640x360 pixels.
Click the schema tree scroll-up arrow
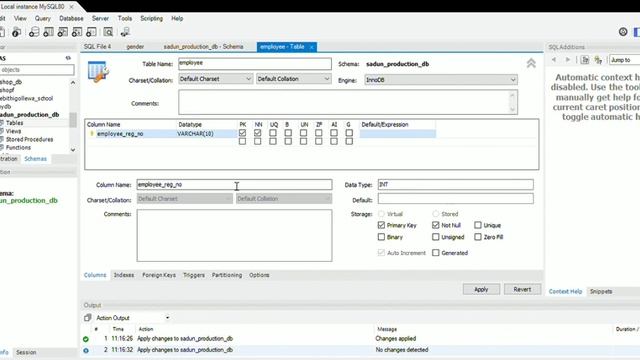(x=73, y=82)
